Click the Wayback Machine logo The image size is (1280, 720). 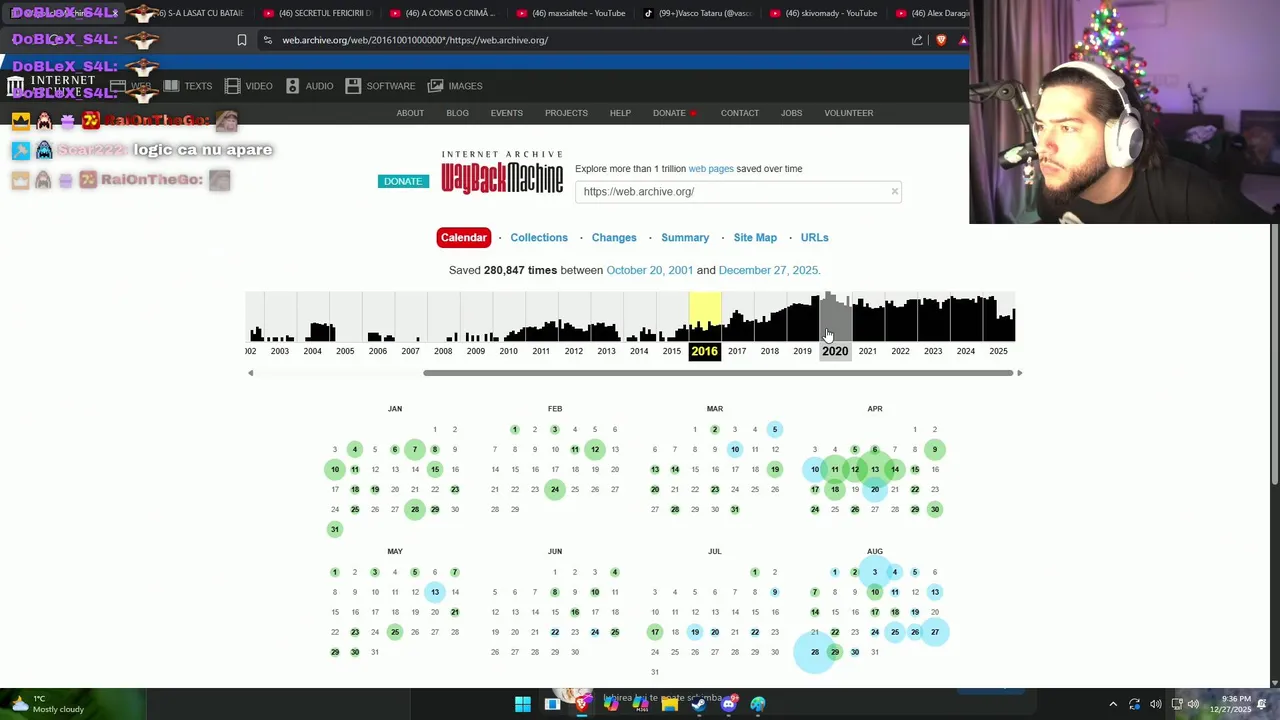502,173
